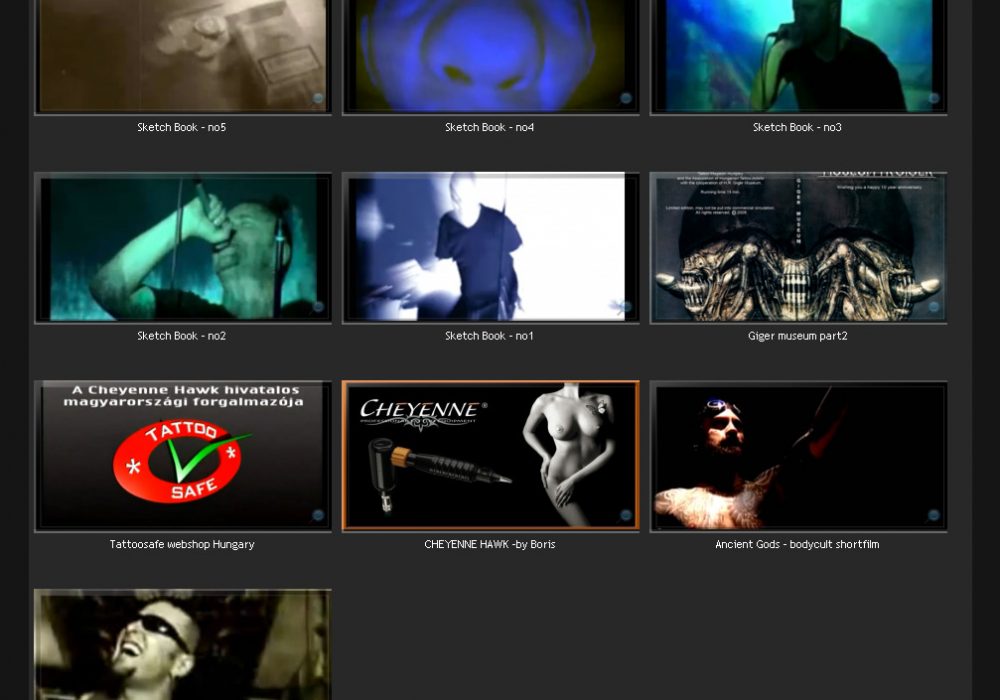The width and height of the screenshot is (1000, 700).
Task: Click zoom icon on Sketch Book no4 thumbnail
Action: tap(626, 98)
